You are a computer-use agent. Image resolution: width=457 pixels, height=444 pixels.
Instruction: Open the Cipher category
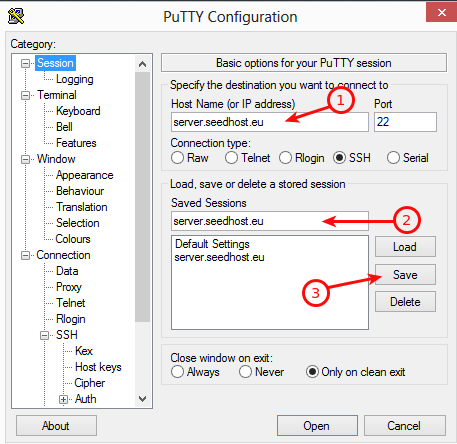90,383
